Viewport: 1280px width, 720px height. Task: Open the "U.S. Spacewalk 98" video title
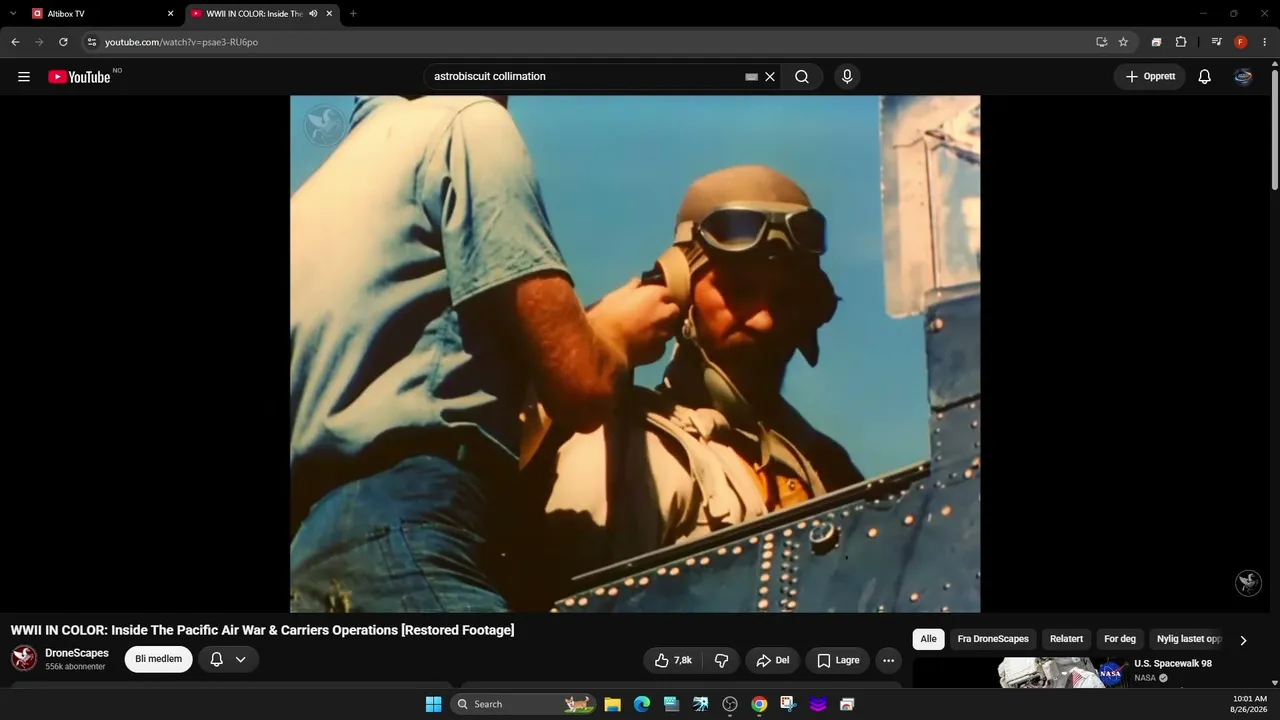click(x=1173, y=664)
